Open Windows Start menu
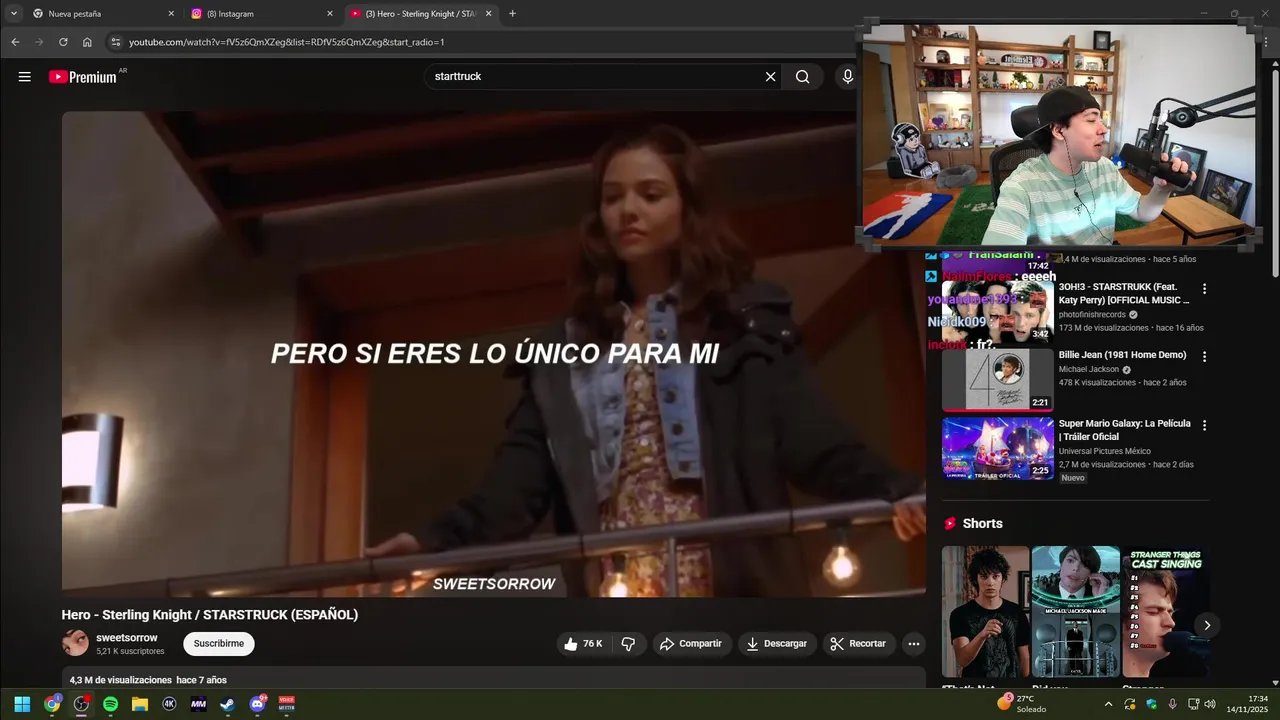 coord(22,704)
